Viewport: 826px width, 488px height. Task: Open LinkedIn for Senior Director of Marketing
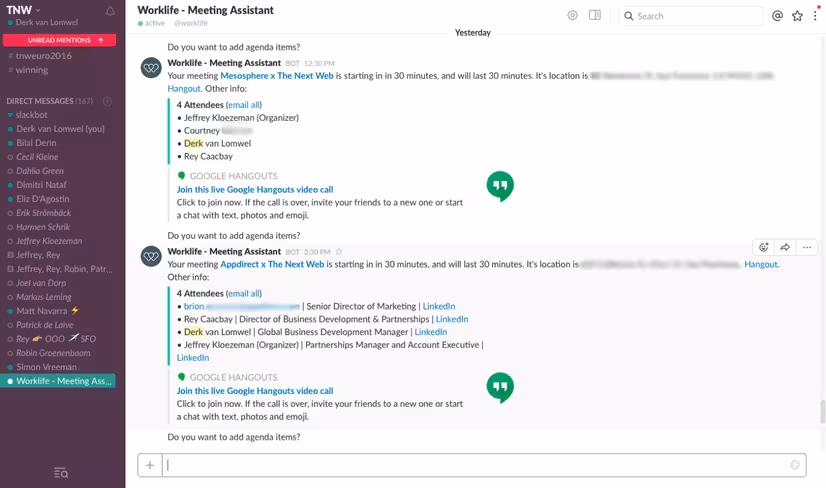coord(439,306)
